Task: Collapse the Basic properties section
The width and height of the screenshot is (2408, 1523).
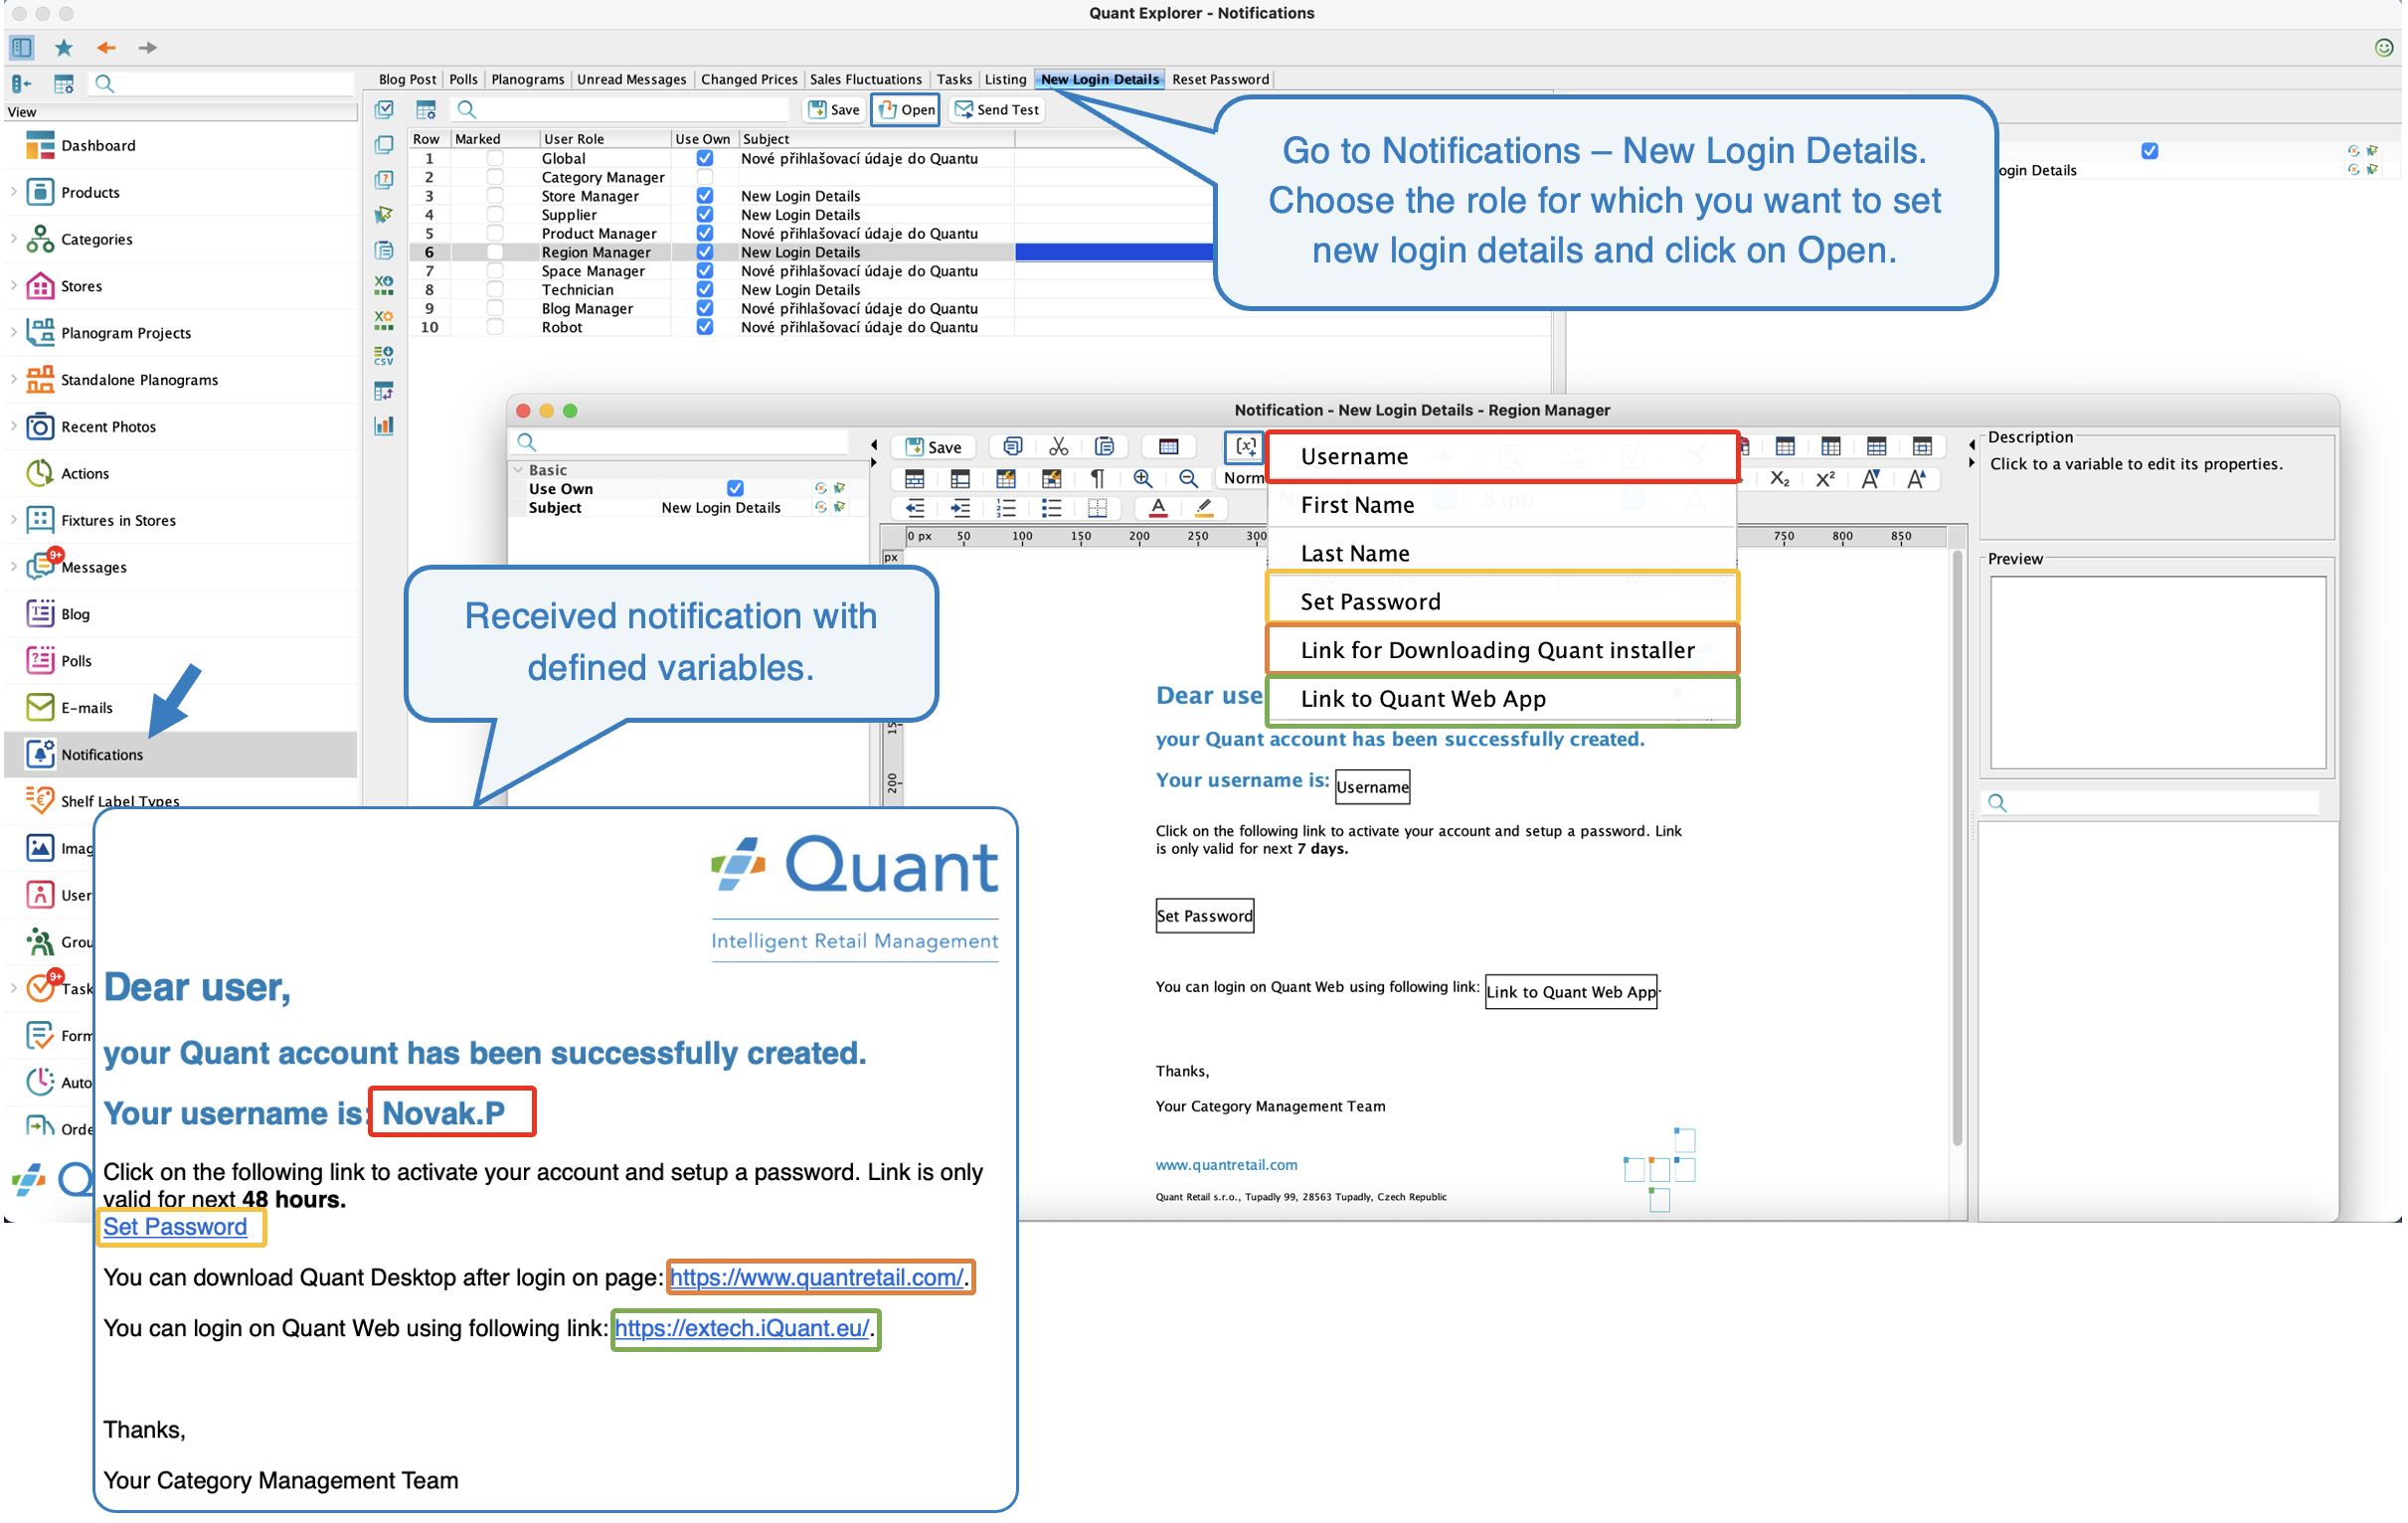Action: coord(518,470)
